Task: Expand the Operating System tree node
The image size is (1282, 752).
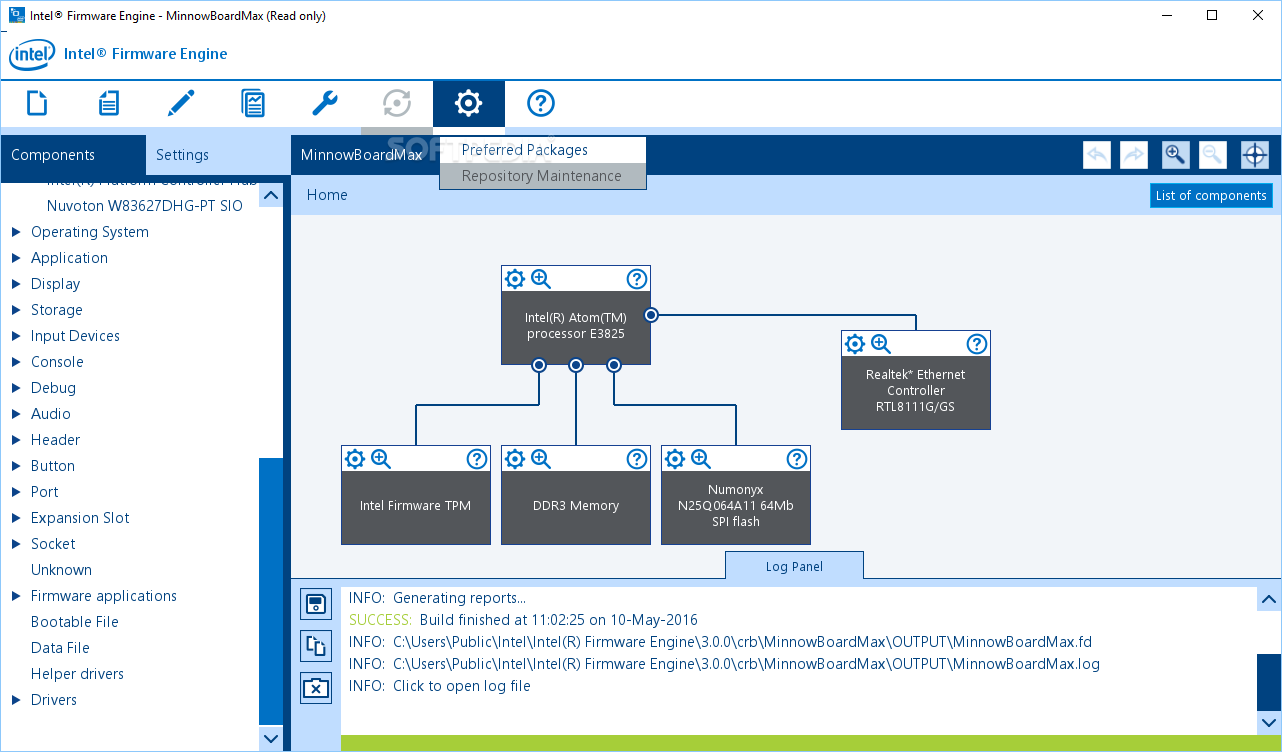Action: (16, 232)
